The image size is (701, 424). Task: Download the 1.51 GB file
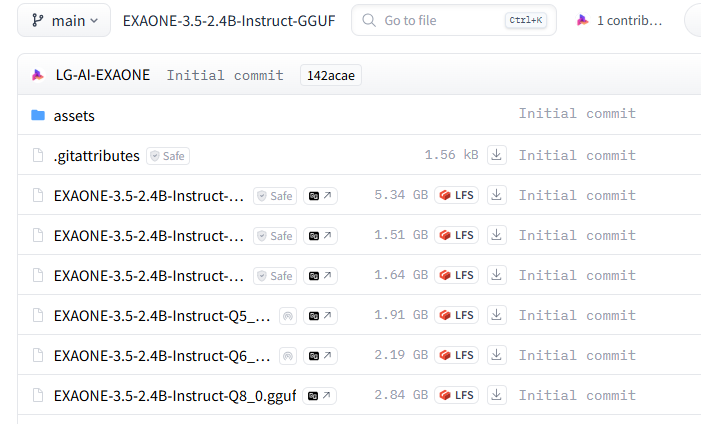point(496,235)
